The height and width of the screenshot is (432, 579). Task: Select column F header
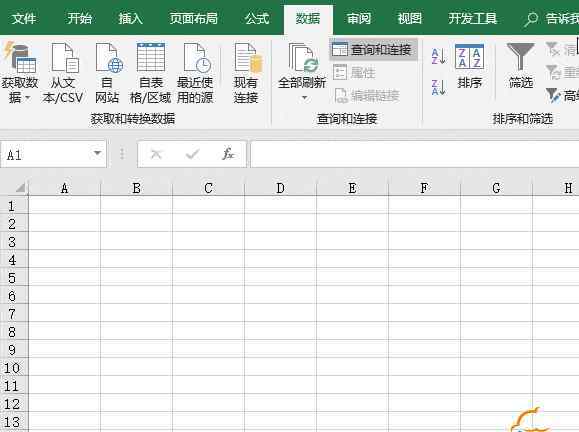pyautogui.click(x=424, y=188)
